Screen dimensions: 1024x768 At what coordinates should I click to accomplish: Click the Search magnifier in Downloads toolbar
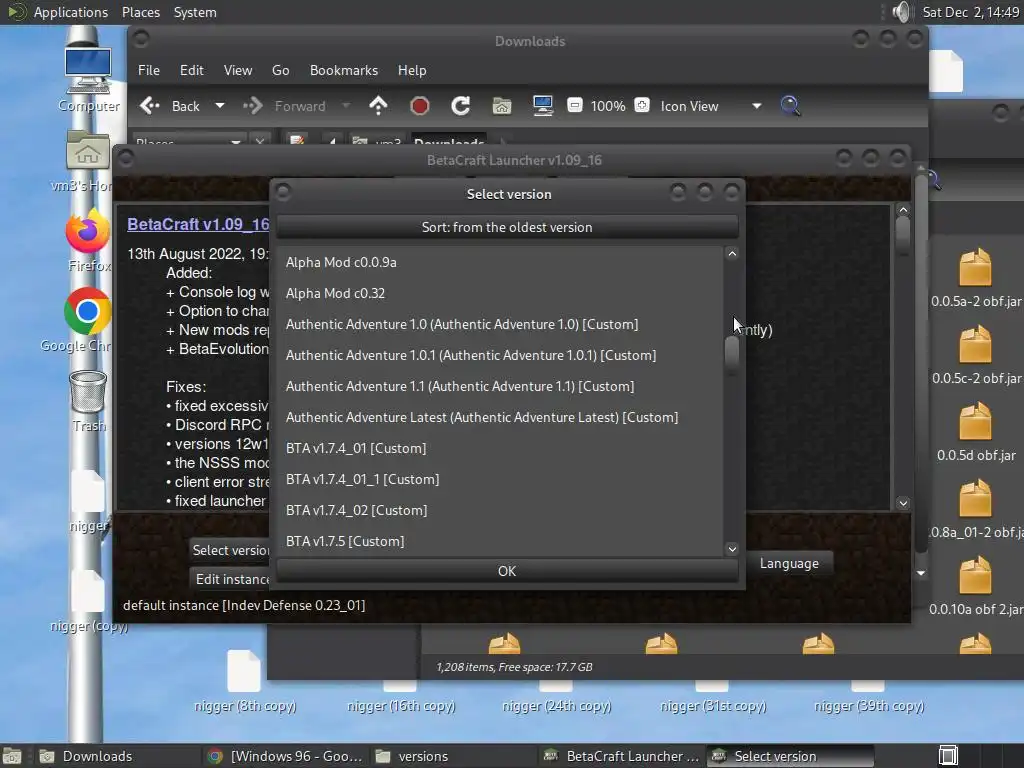(790, 106)
